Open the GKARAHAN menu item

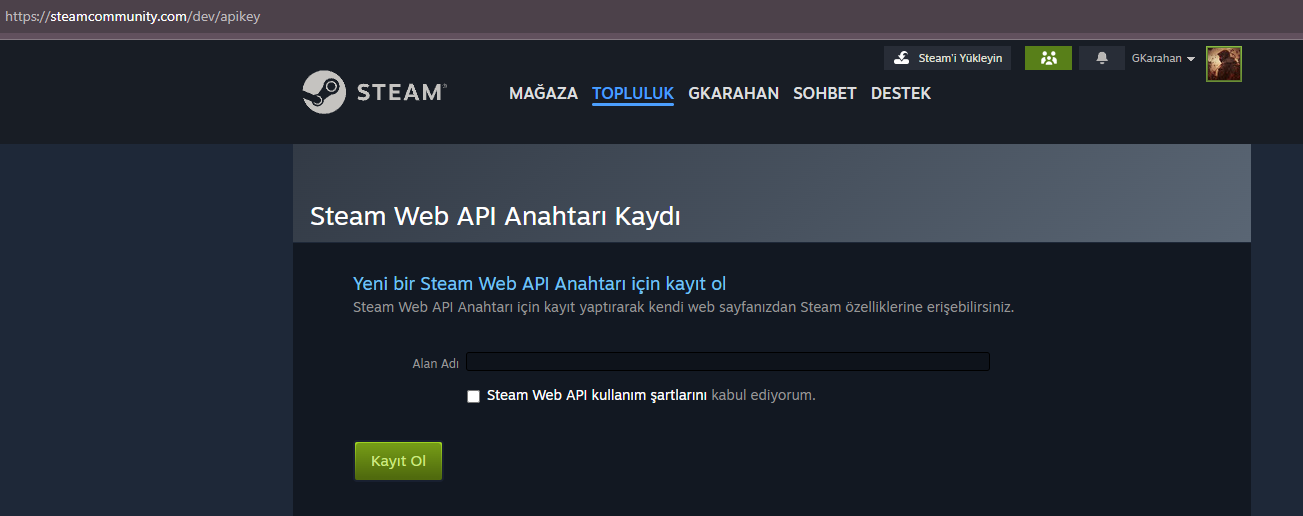click(x=734, y=93)
